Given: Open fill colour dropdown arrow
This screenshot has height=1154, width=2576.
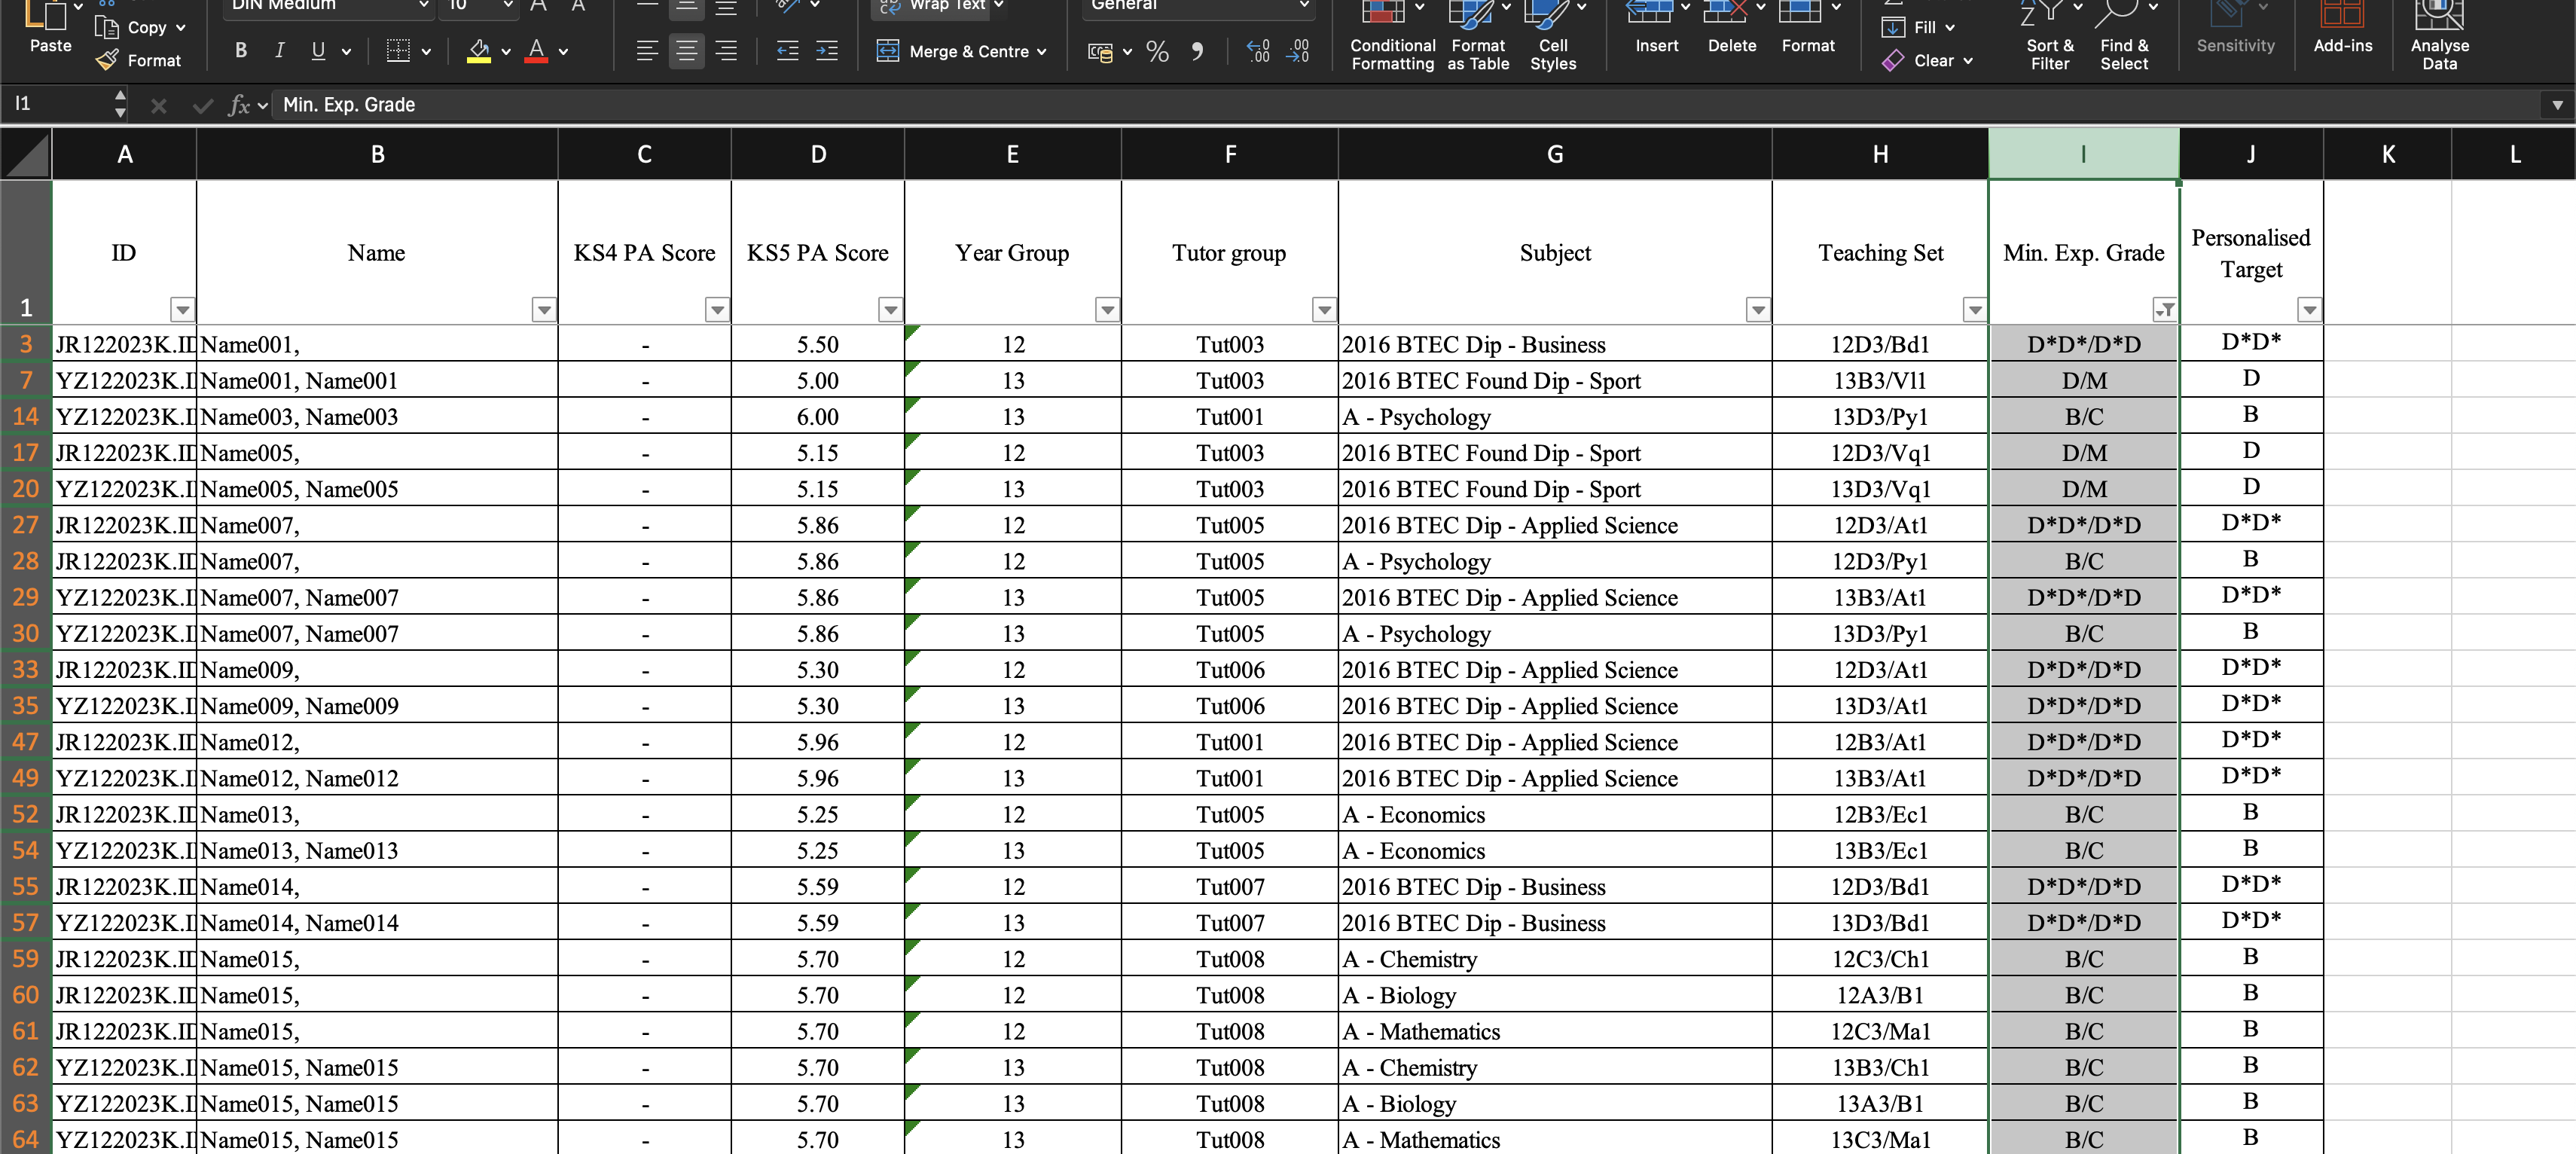Looking at the screenshot, I should click(x=506, y=51).
